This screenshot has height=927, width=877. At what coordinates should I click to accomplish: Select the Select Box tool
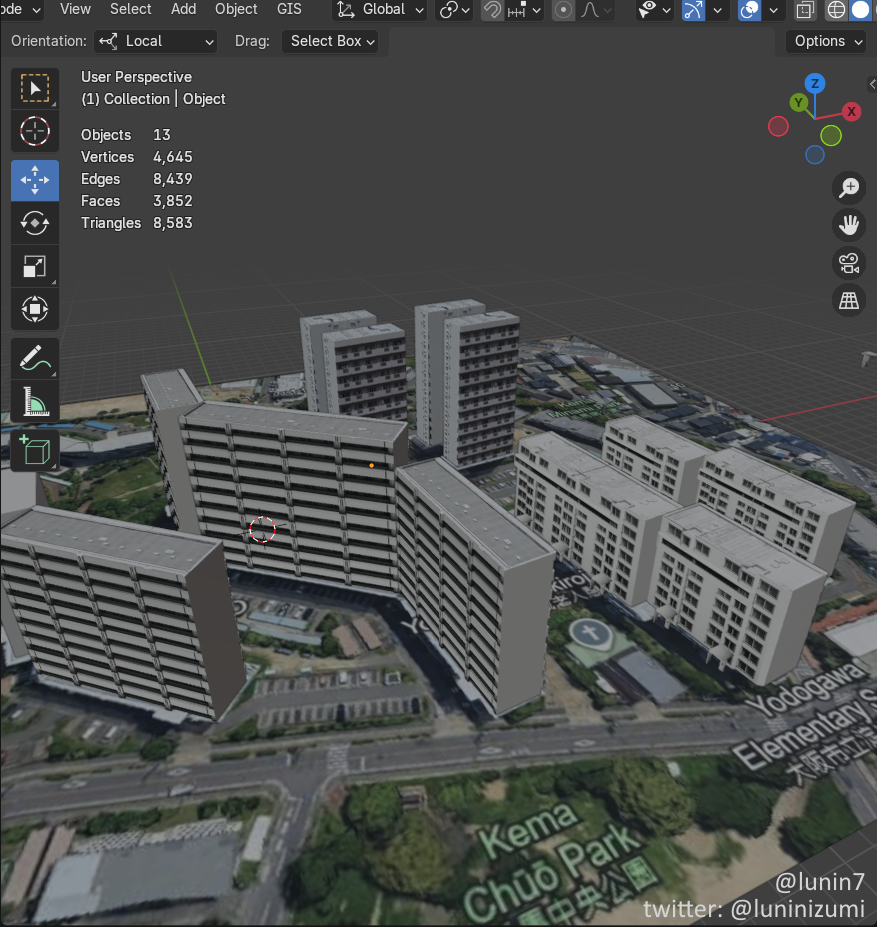tap(35, 88)
